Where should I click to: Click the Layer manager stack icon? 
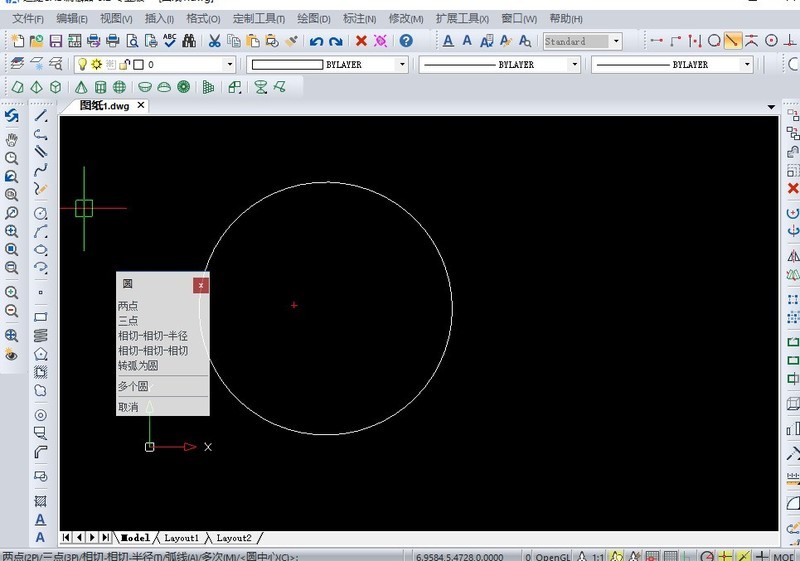pos(17,64)
